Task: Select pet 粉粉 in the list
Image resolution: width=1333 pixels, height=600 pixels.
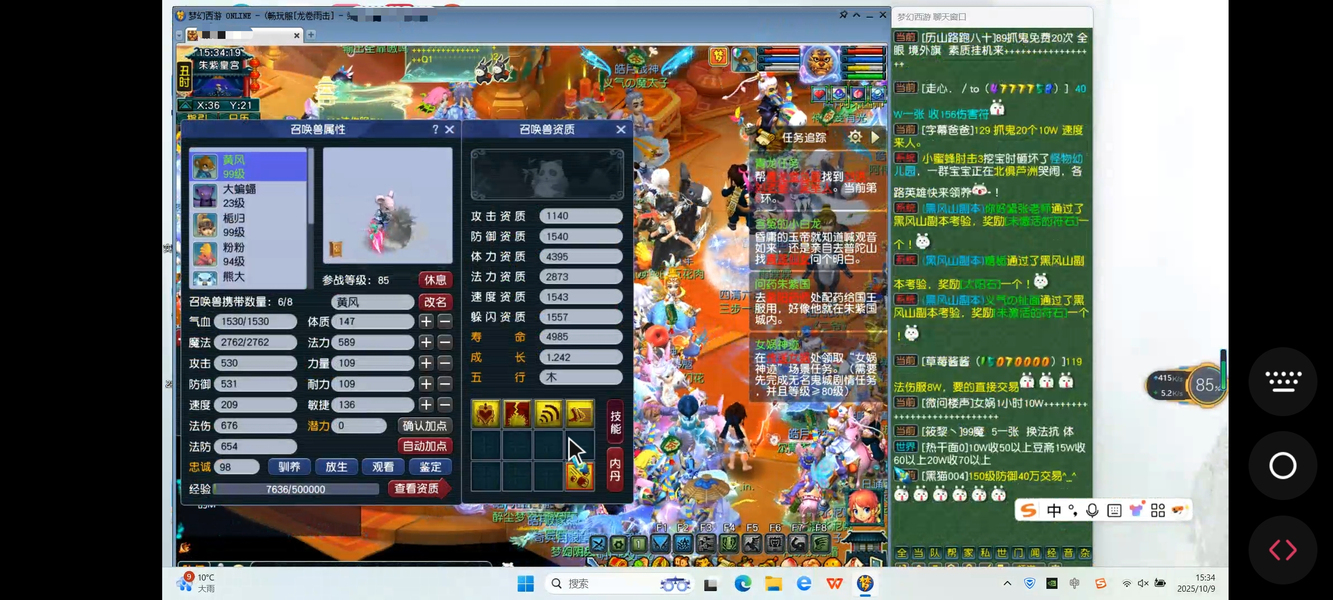Action: coord(249,254)
